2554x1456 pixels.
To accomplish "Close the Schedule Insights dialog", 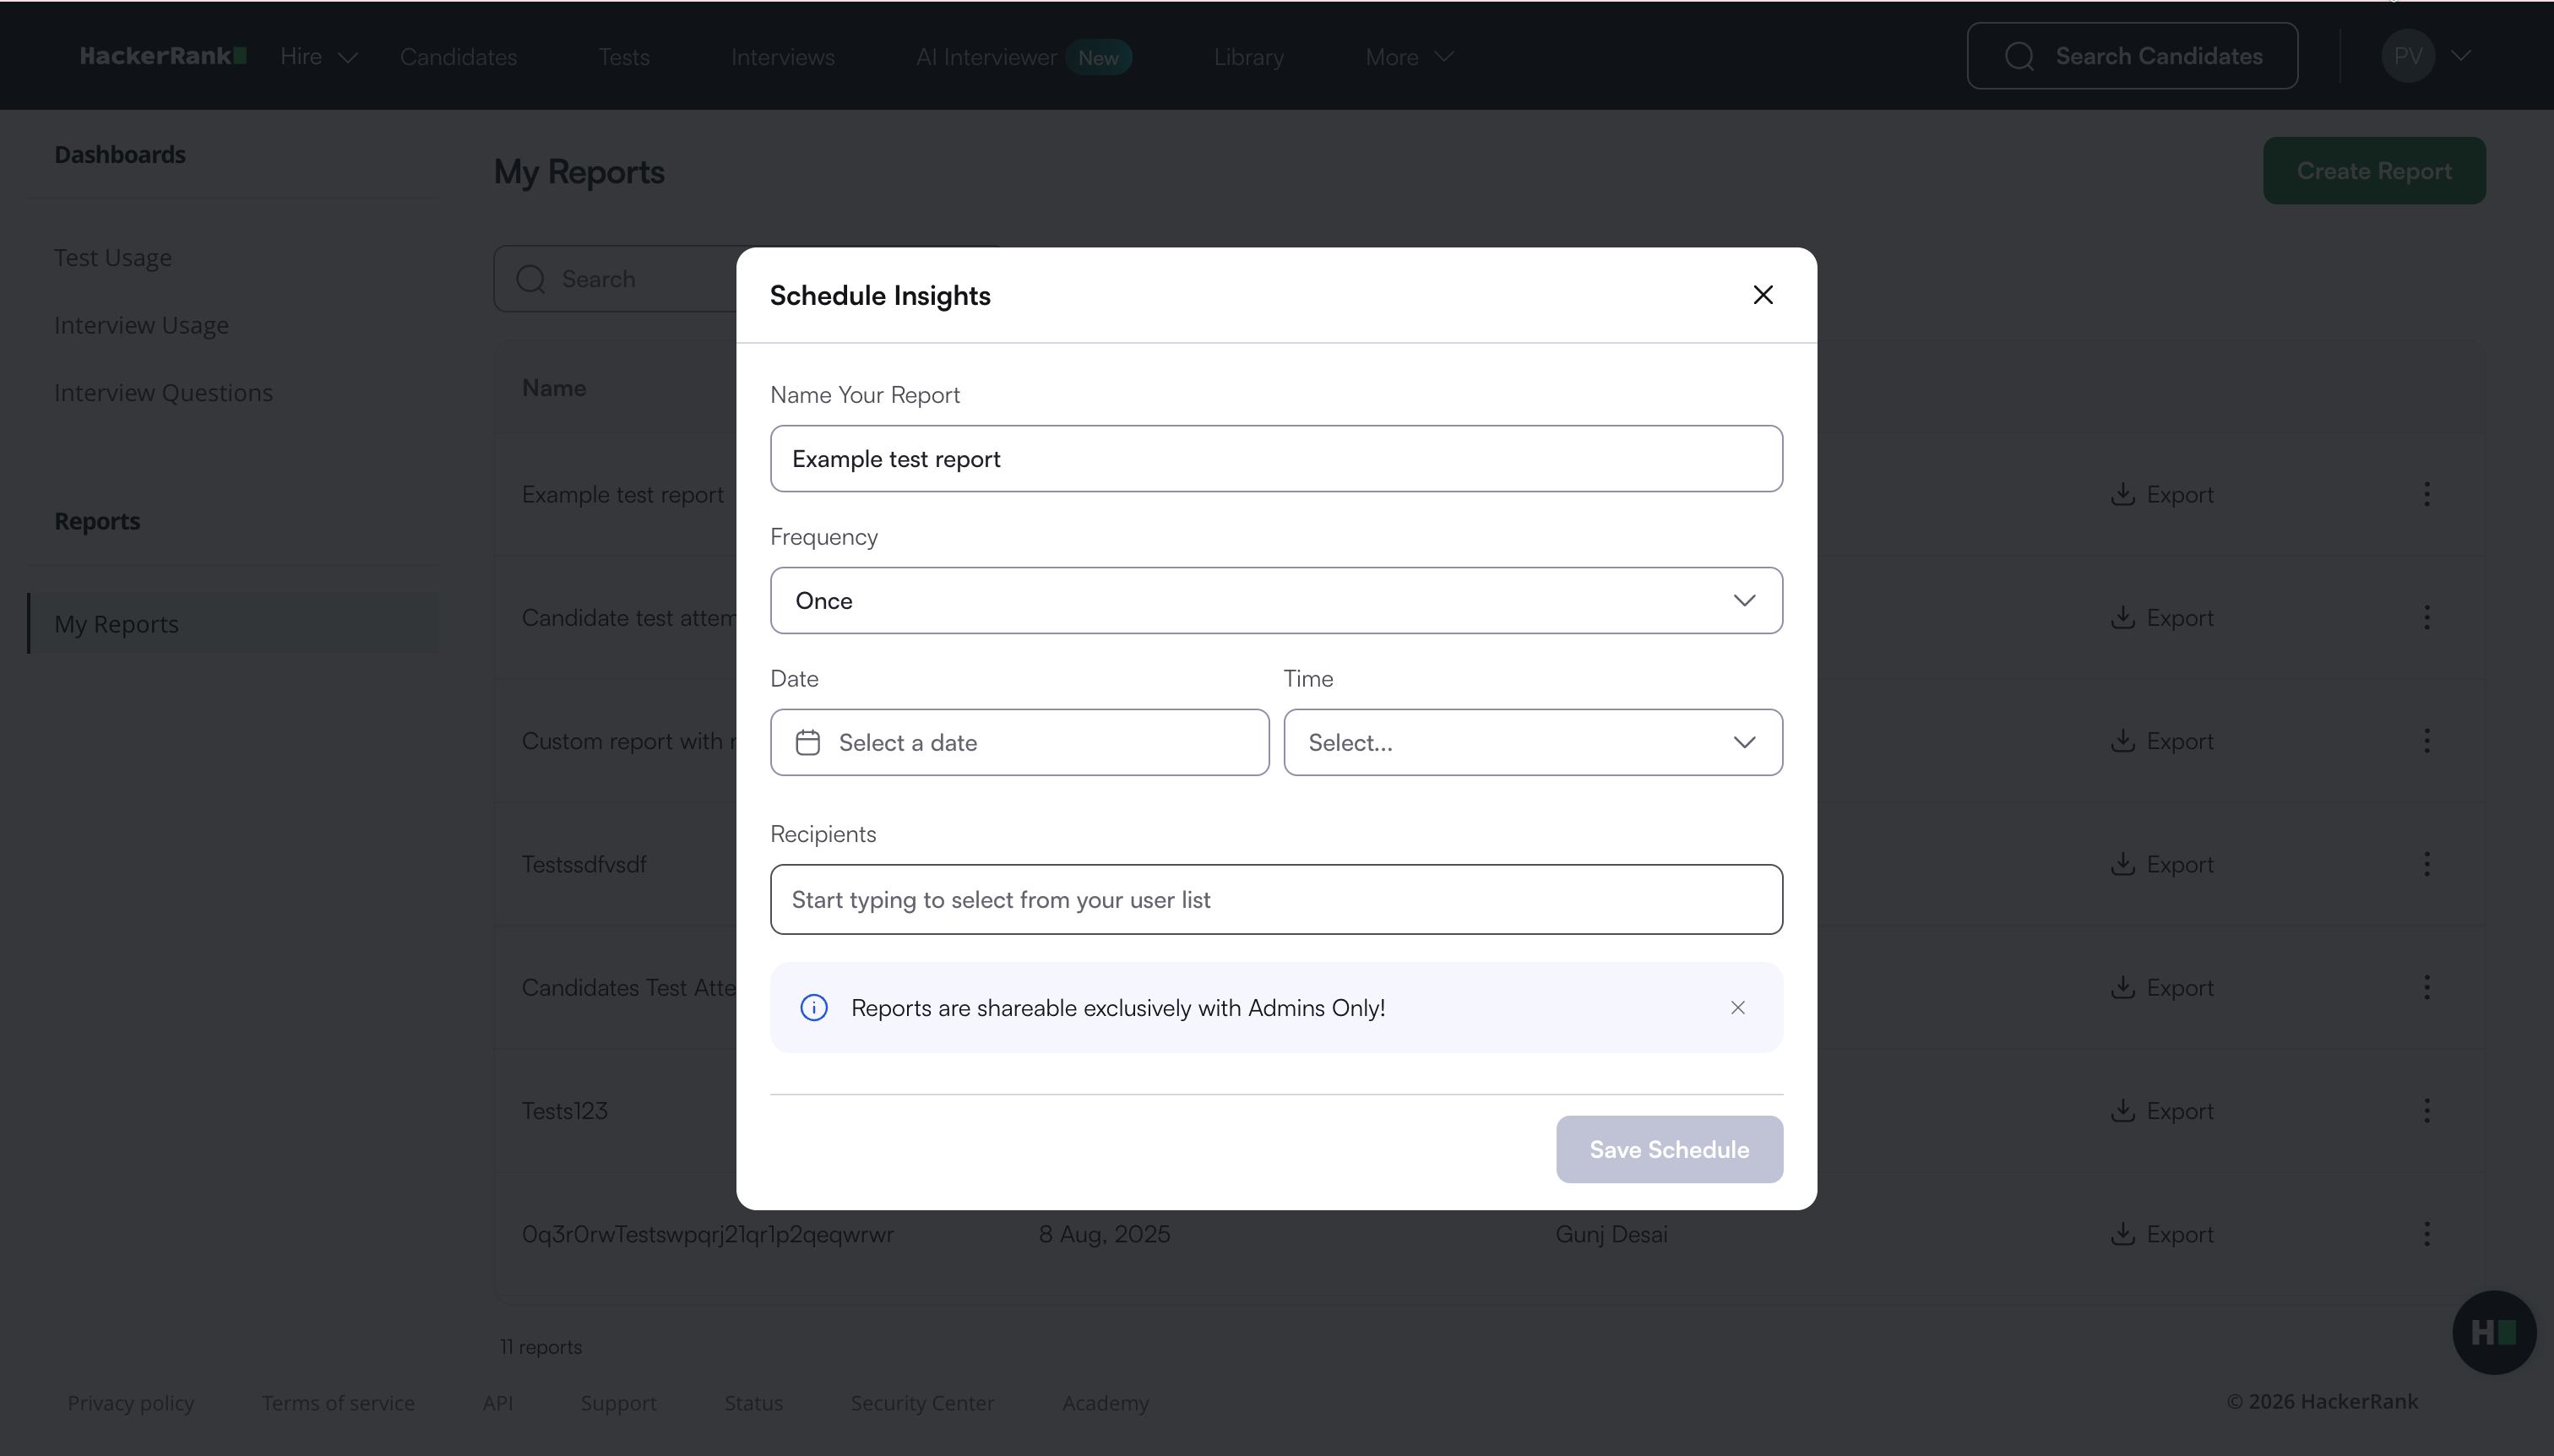I will [x=1763, y=295].
